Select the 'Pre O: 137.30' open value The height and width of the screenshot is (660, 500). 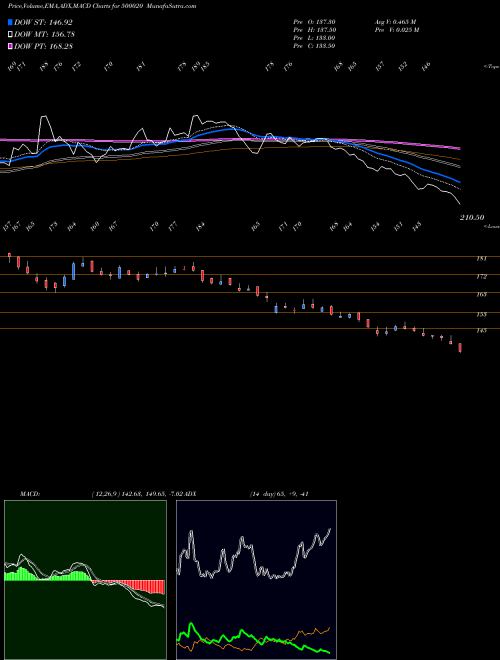pos(314,22)
